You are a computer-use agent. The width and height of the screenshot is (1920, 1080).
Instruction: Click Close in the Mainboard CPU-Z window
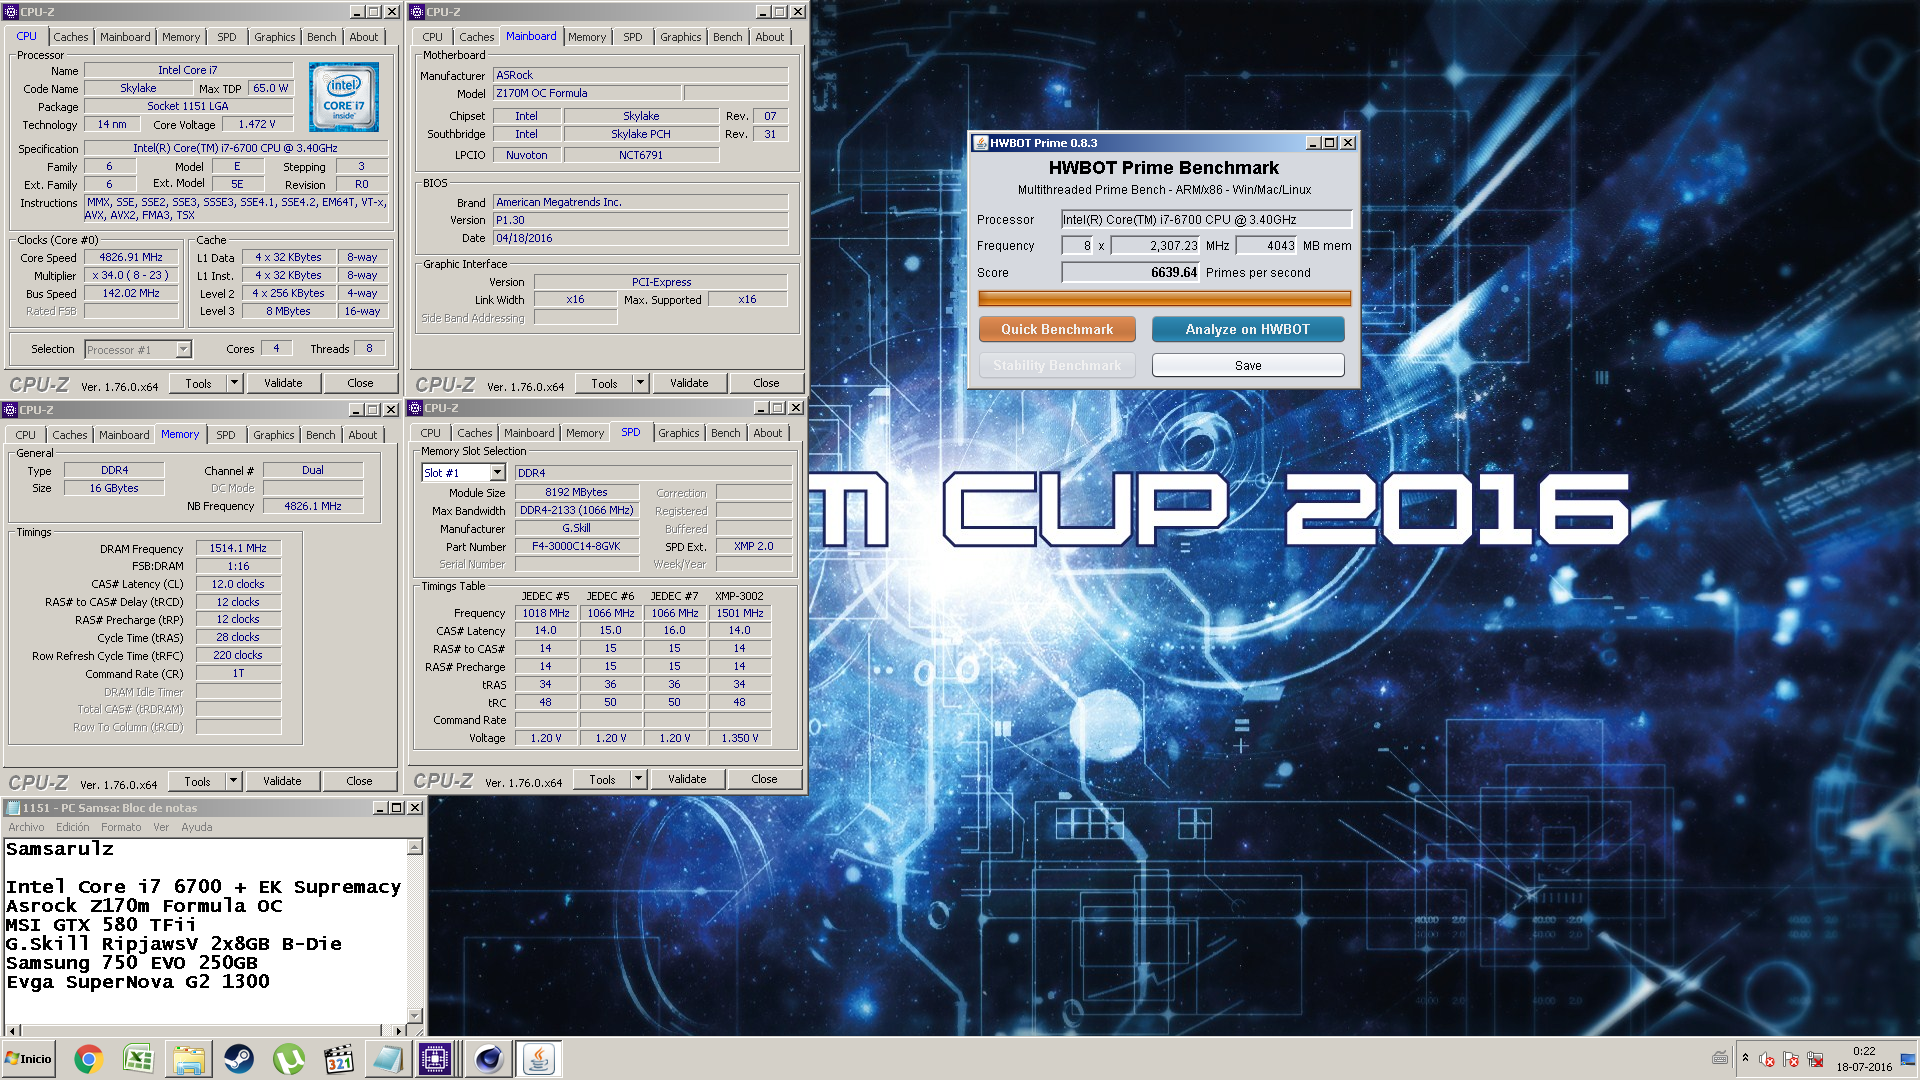pos(766,383)
